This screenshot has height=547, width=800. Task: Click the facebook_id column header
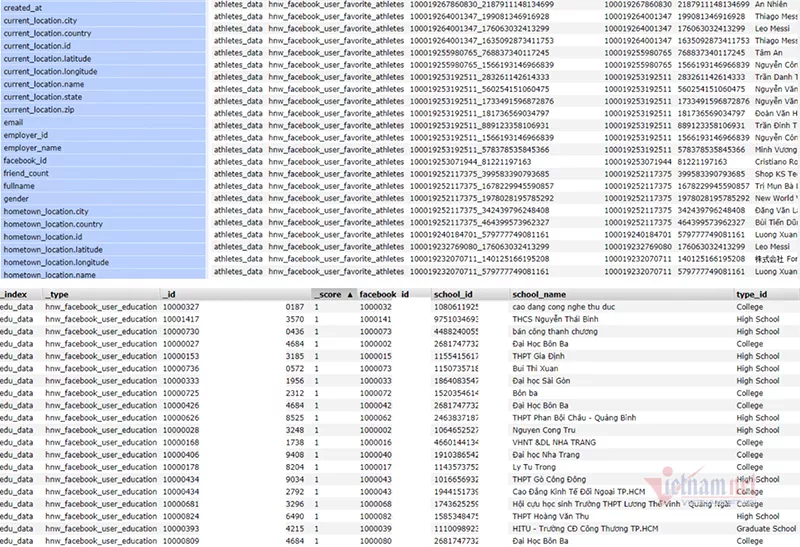(x=384, y=295)
